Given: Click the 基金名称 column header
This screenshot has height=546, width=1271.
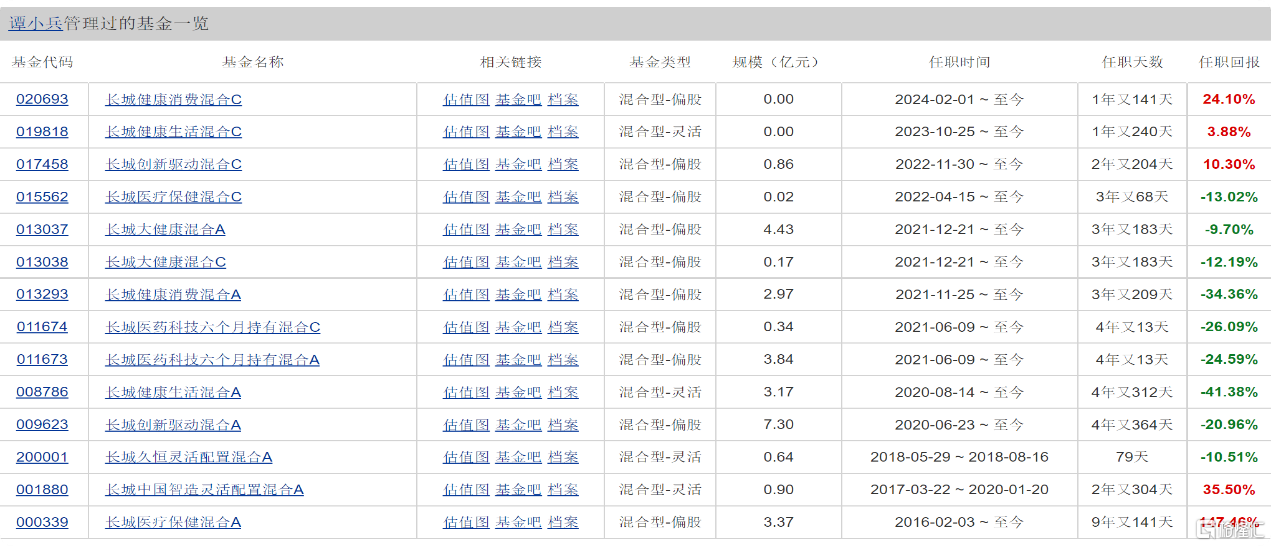Looking at the screenshot, I should [253, 62].
